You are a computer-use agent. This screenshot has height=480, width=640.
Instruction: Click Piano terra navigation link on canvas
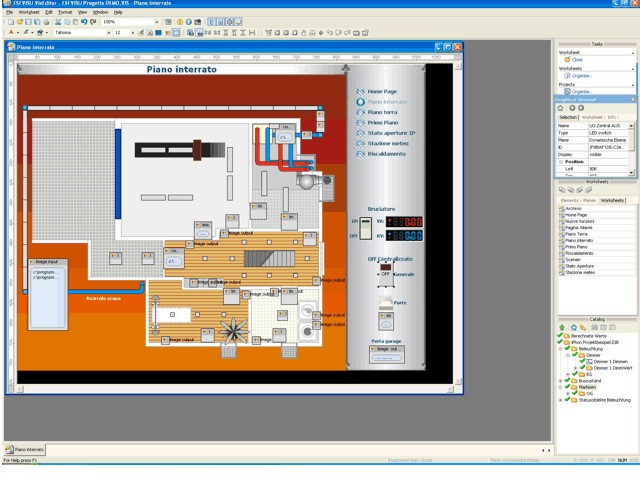tap(382, 112)
